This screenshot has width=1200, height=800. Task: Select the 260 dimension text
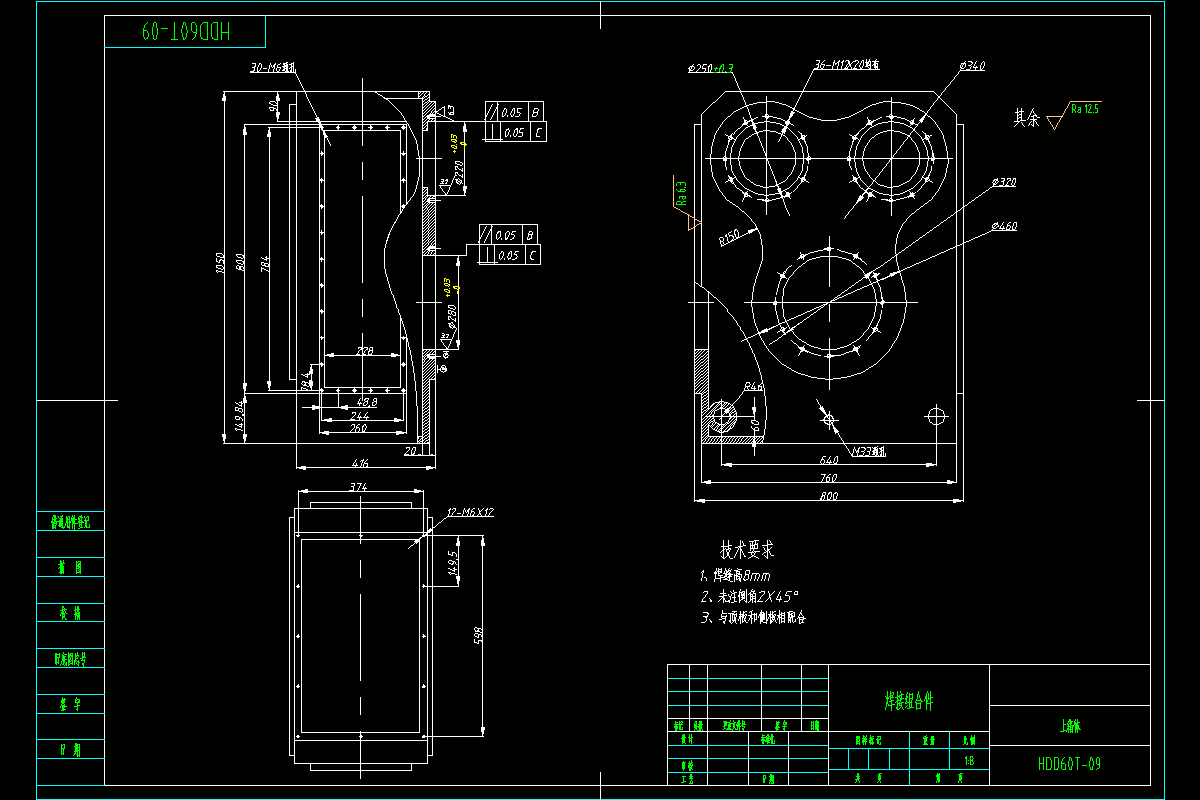point(357,428)
